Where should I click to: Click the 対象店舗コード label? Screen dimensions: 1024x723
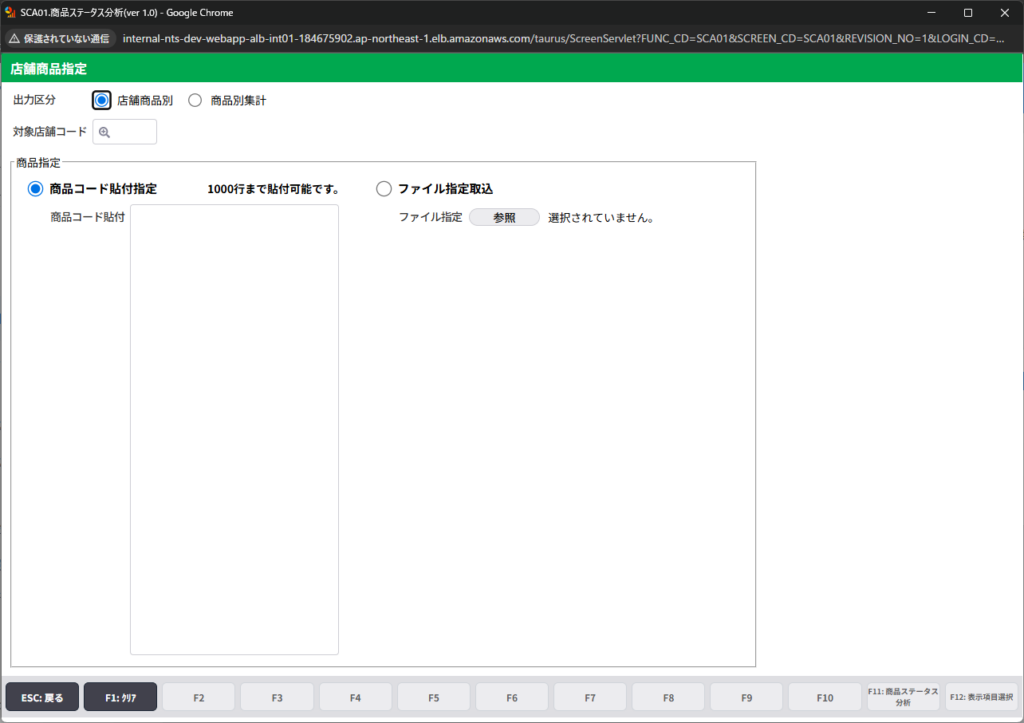pyautogui.click(x=50, y=132)
